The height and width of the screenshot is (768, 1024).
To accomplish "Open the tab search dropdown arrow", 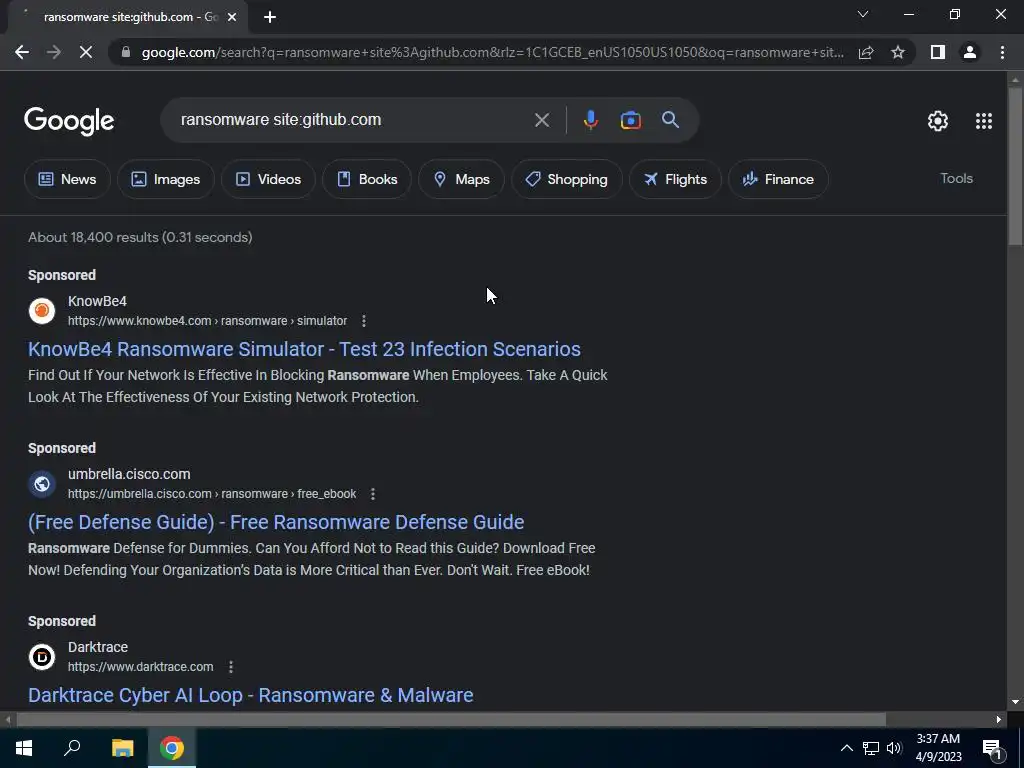I will coord(863,14).
